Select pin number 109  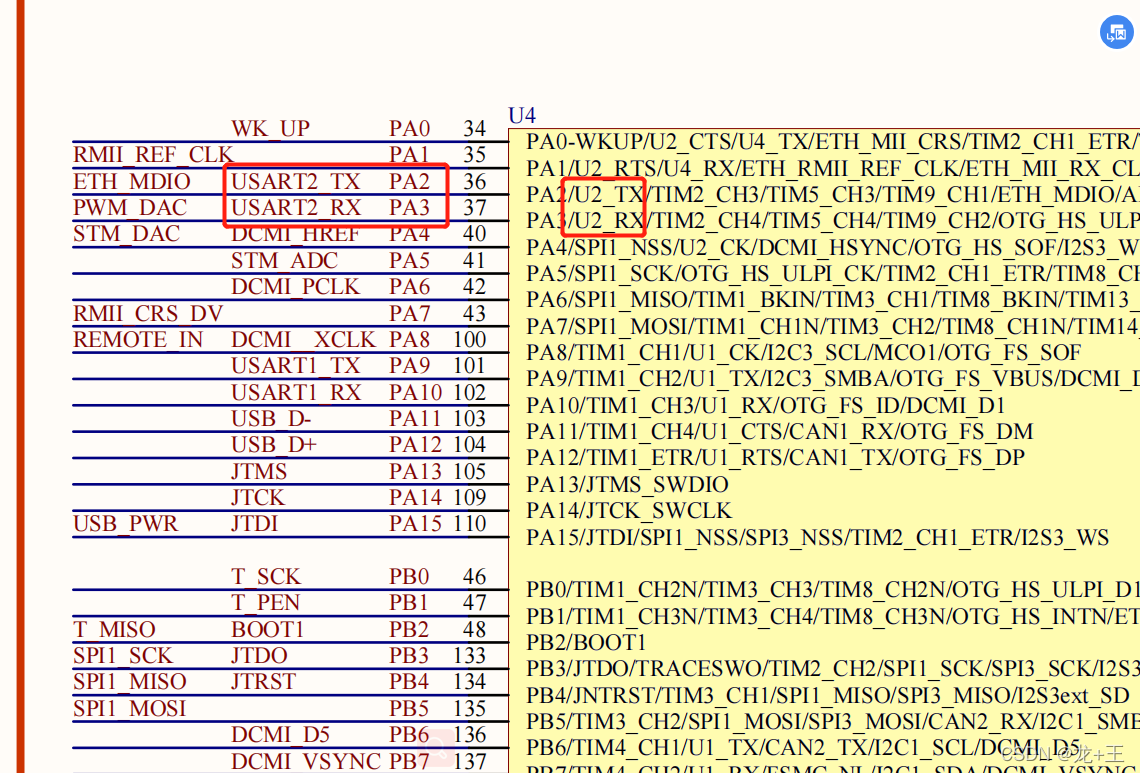pos(469,497)
